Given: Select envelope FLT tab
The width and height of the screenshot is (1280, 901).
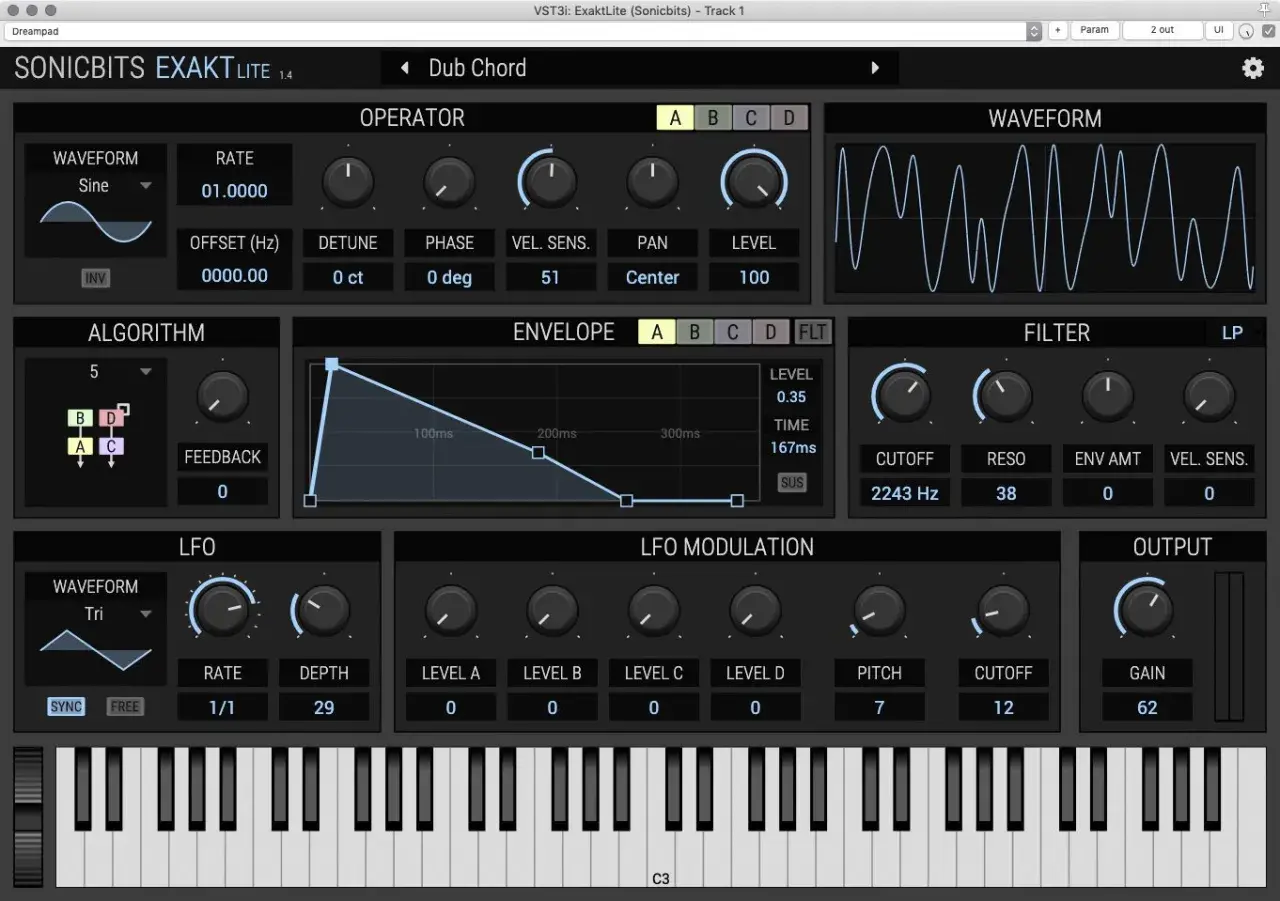Looking at the screenshot, I should pyautogui.click(x=812, y=332).
